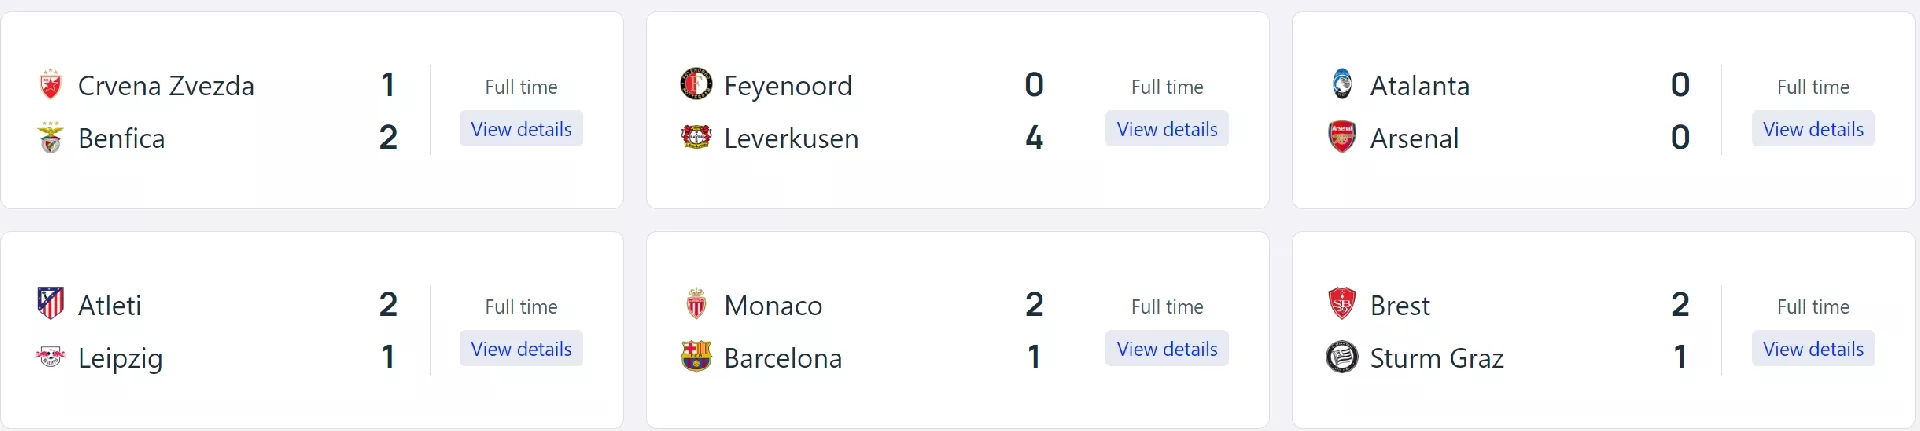View details for Monaco vs Barcelona
The width and height of the screenshot is (1920, 431).
[x=1167, y=349]
